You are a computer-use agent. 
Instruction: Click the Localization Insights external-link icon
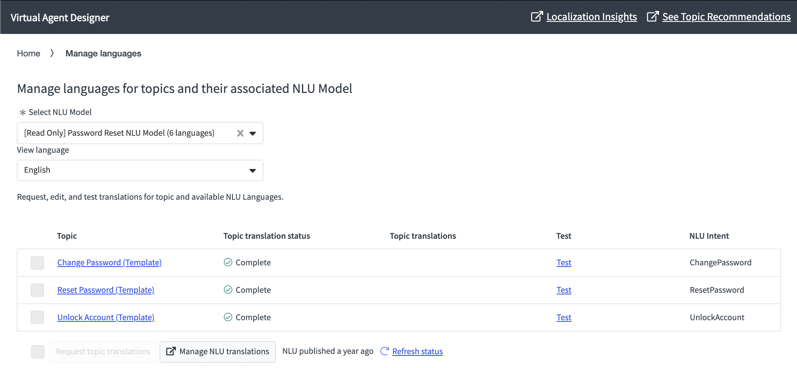point(536,17)
